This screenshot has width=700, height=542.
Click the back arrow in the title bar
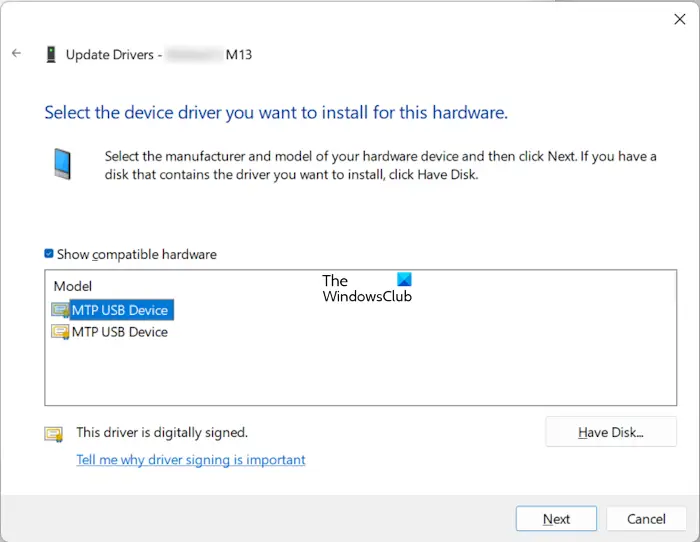16,54
